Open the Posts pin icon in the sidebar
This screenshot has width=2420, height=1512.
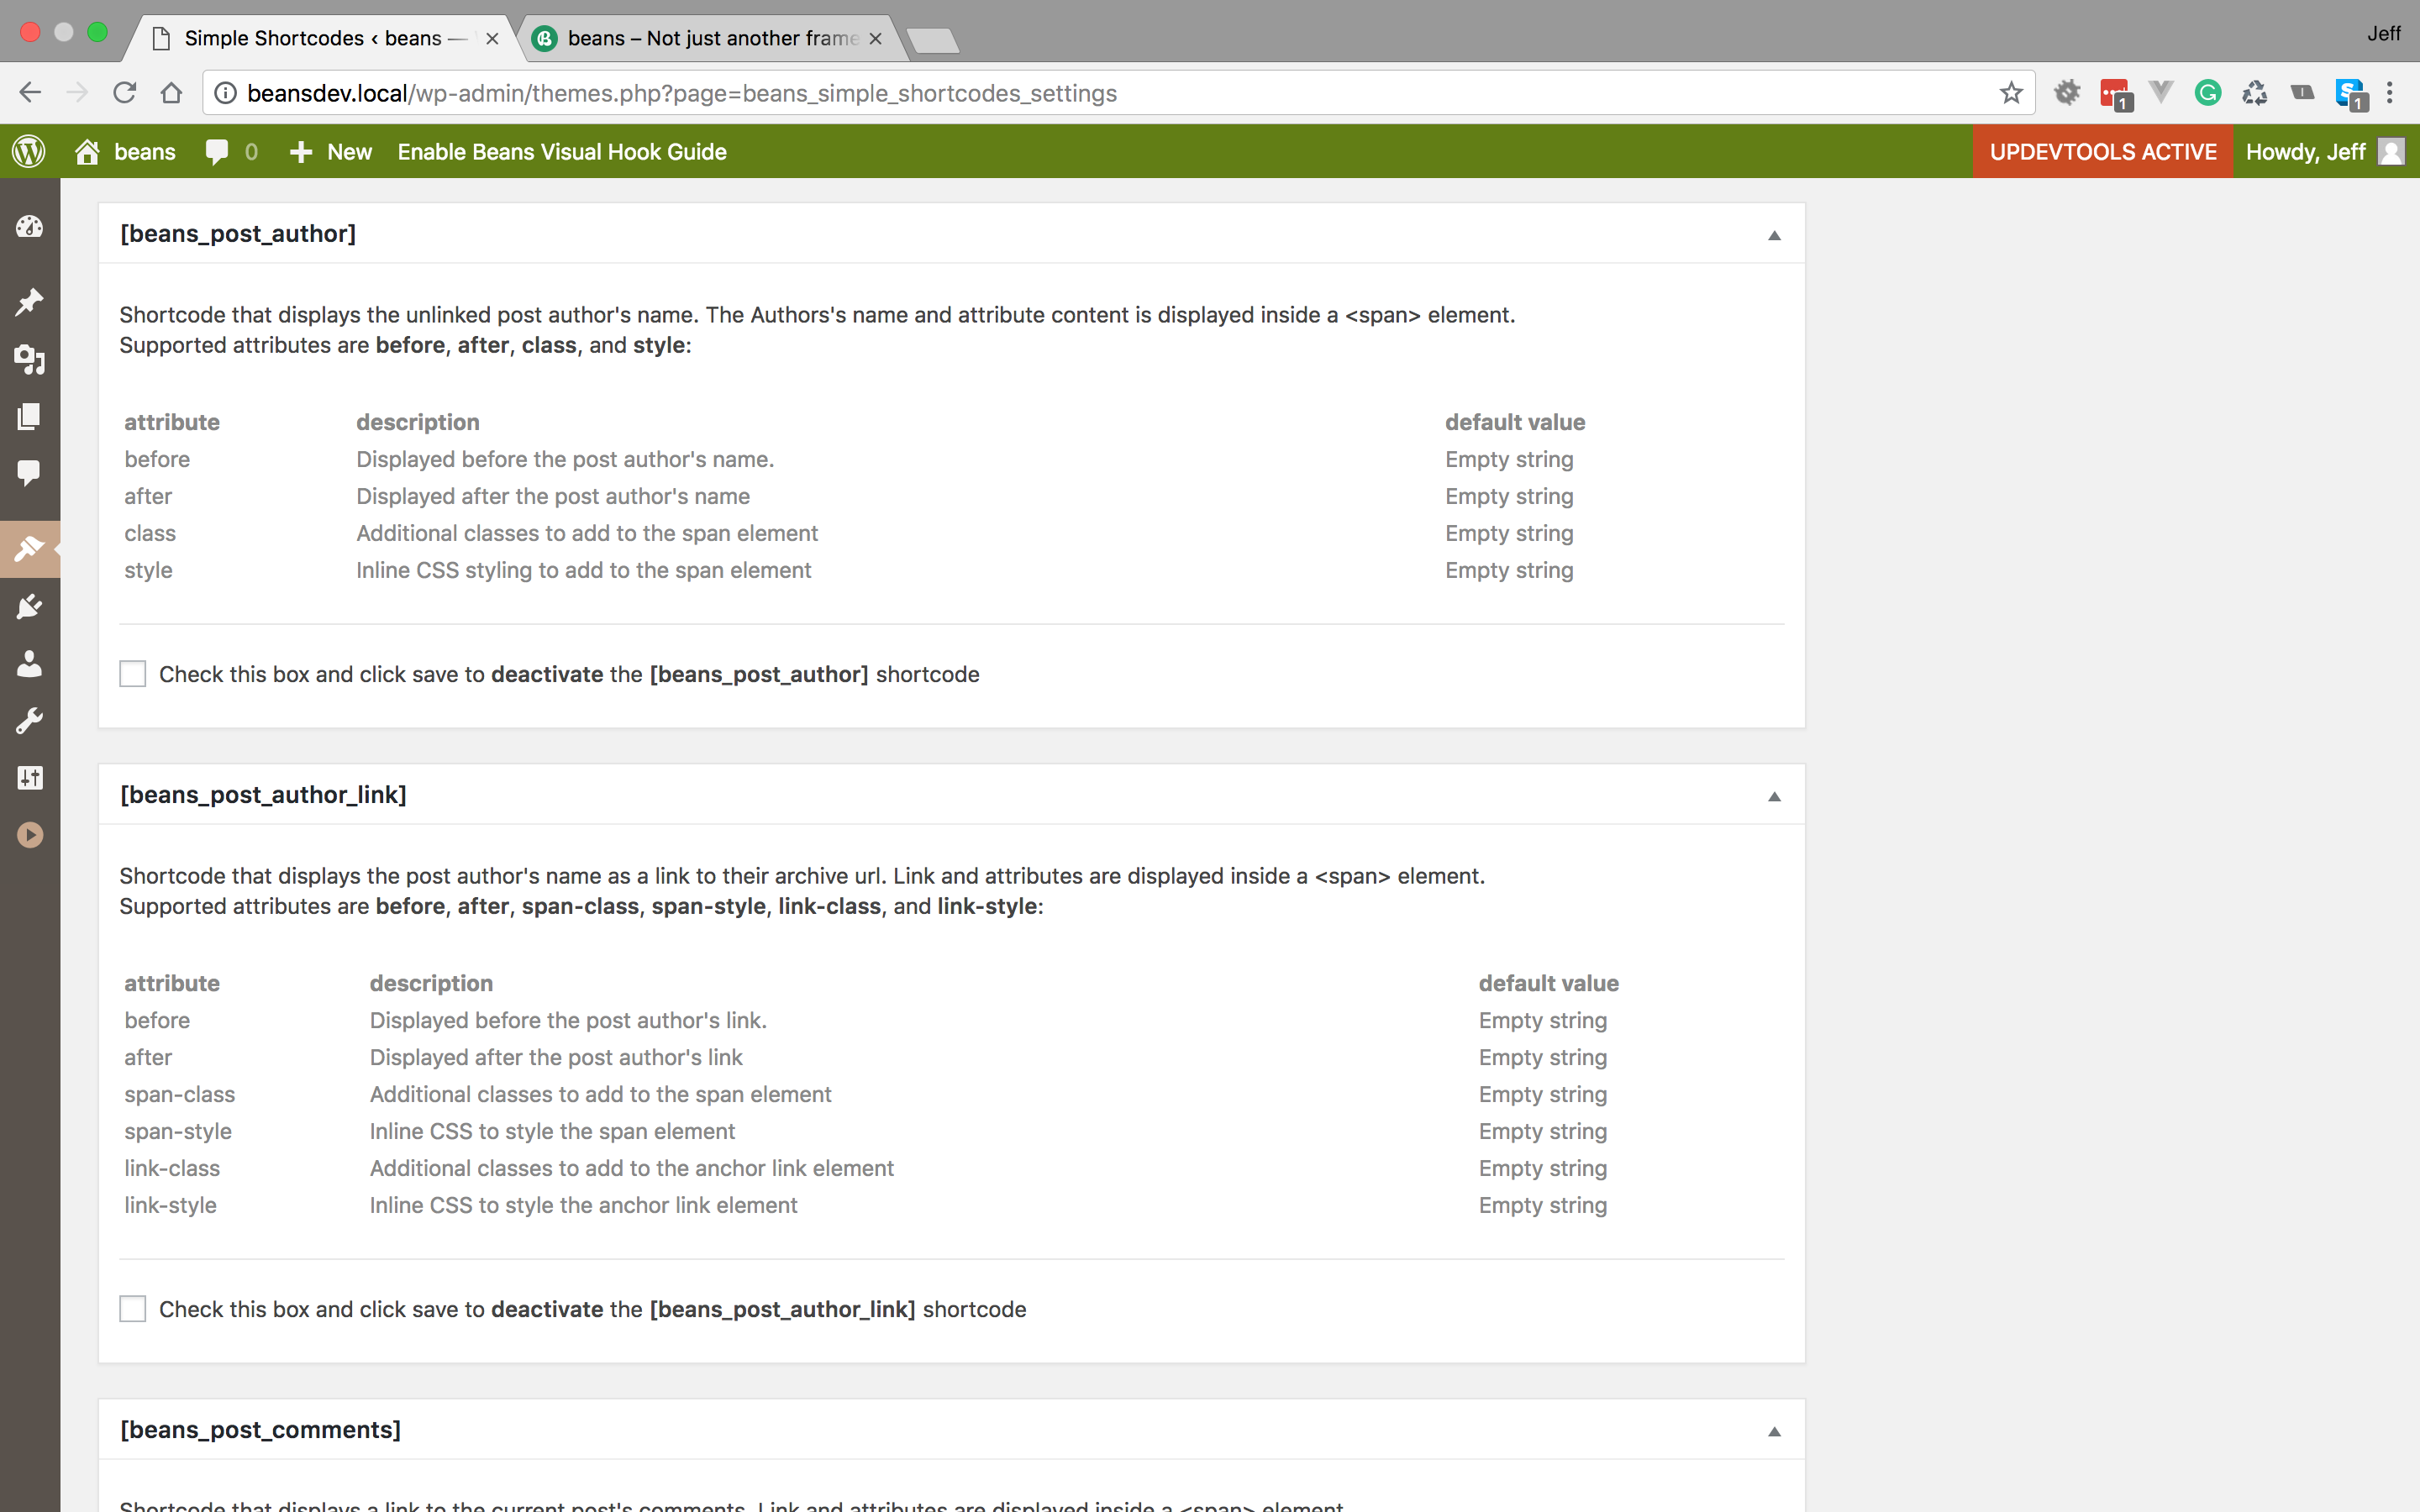coord(29,302)
